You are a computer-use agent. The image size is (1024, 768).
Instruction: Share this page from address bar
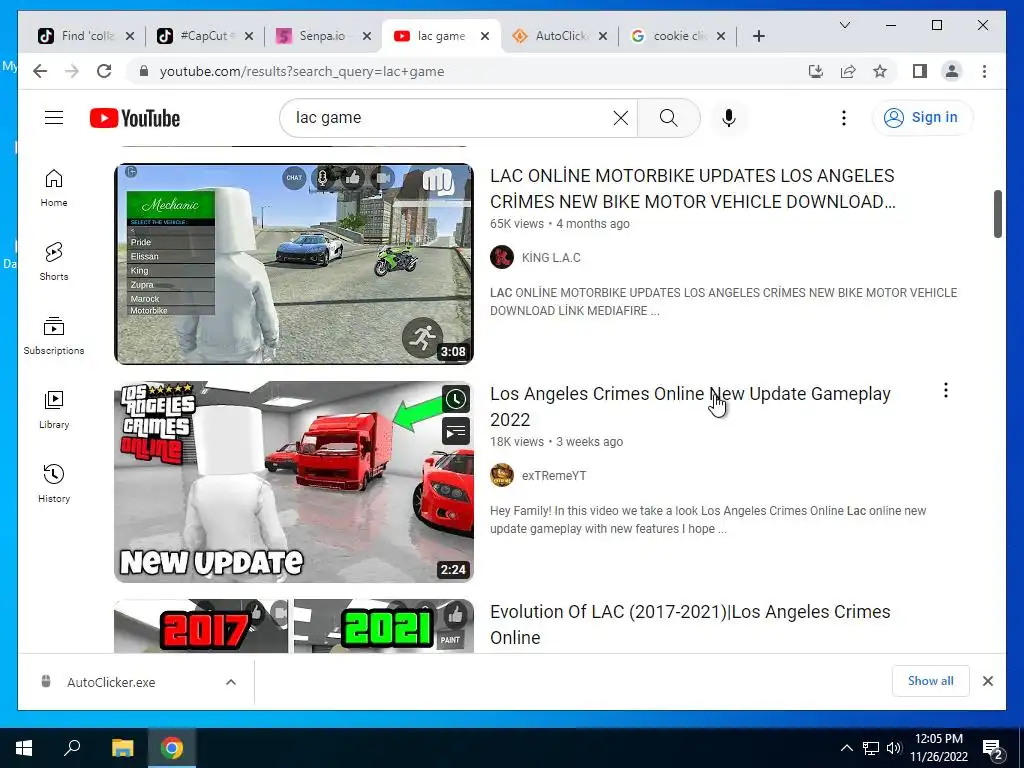(848, 71)
